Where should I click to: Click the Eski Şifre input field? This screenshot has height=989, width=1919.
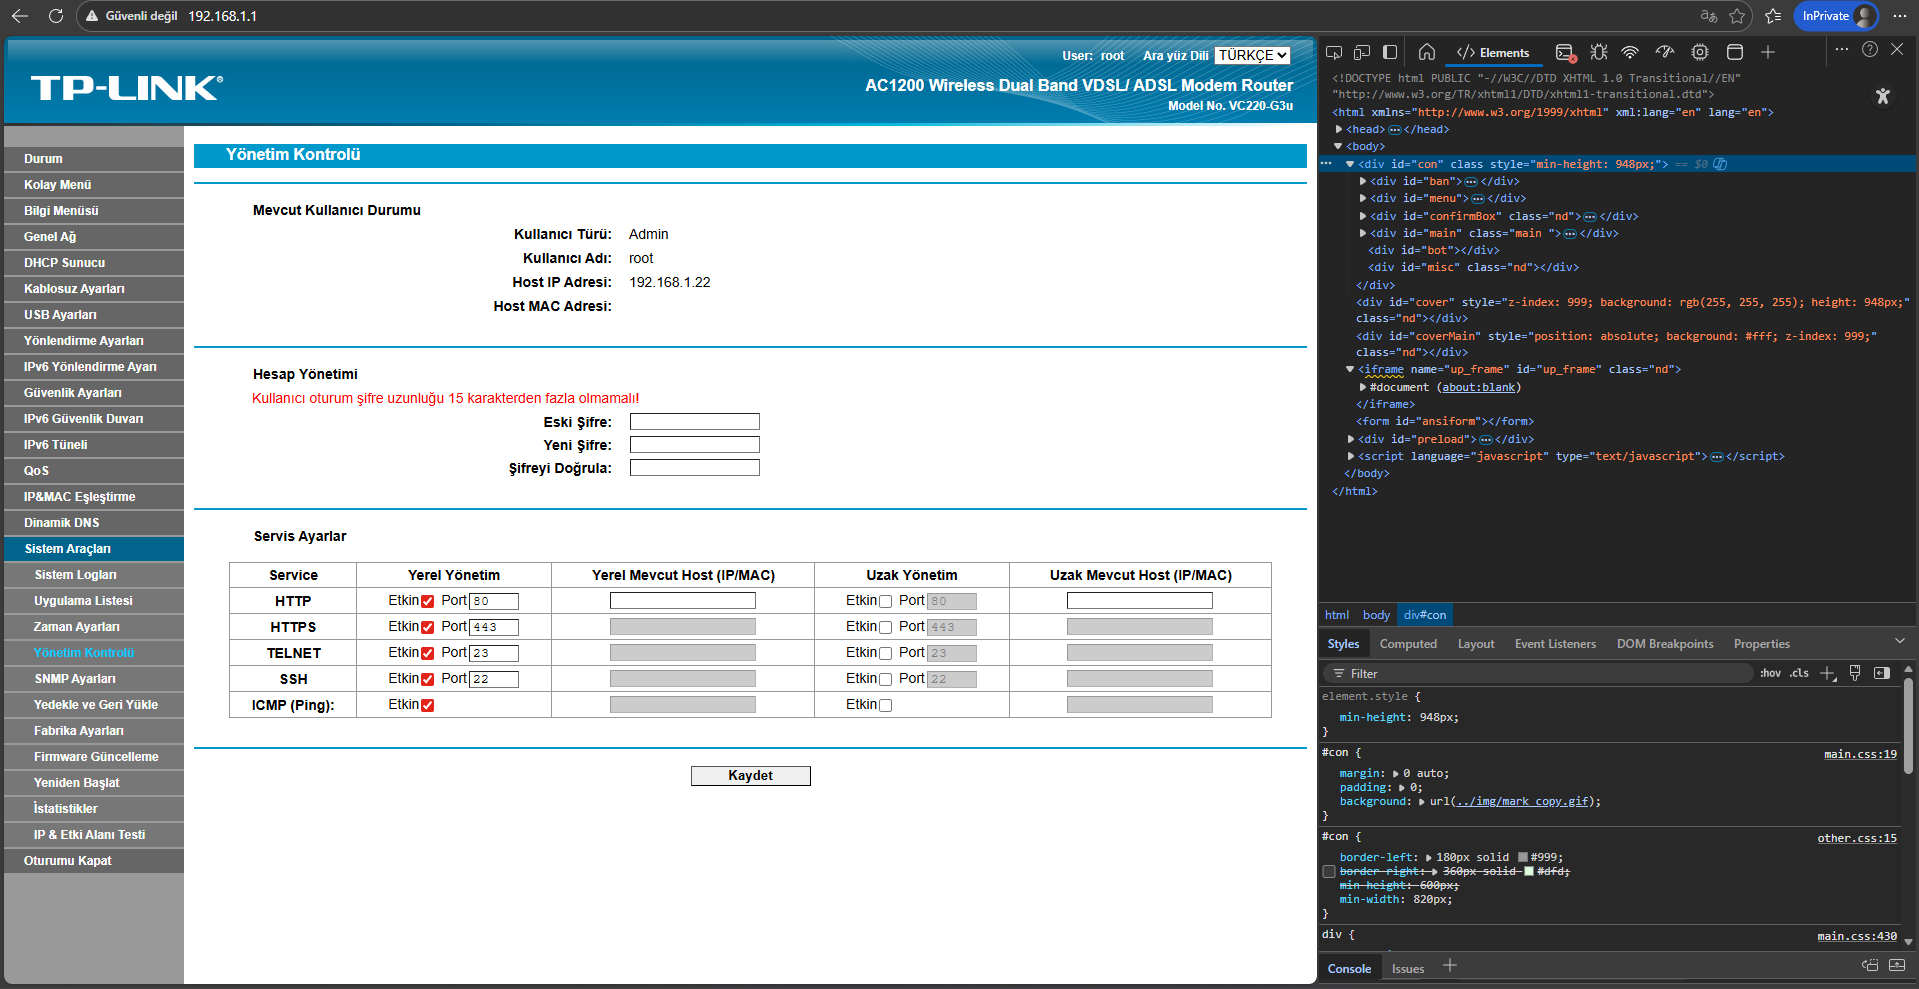coord(695,422)
